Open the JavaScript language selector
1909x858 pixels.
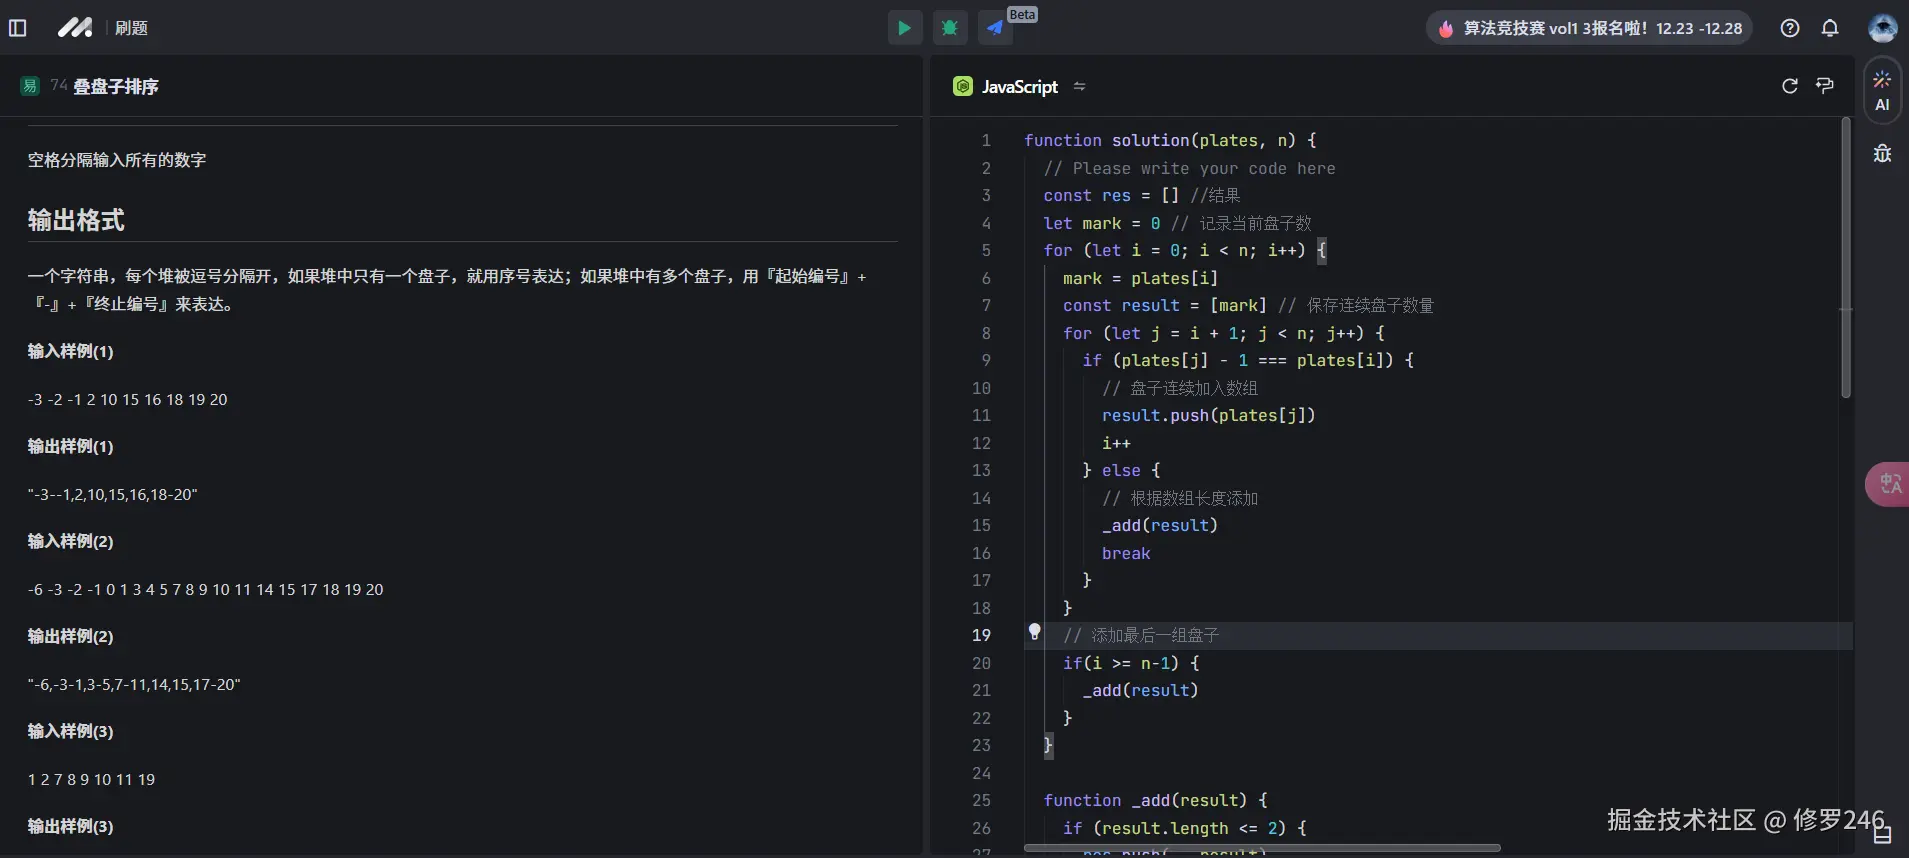[1018, 87]
